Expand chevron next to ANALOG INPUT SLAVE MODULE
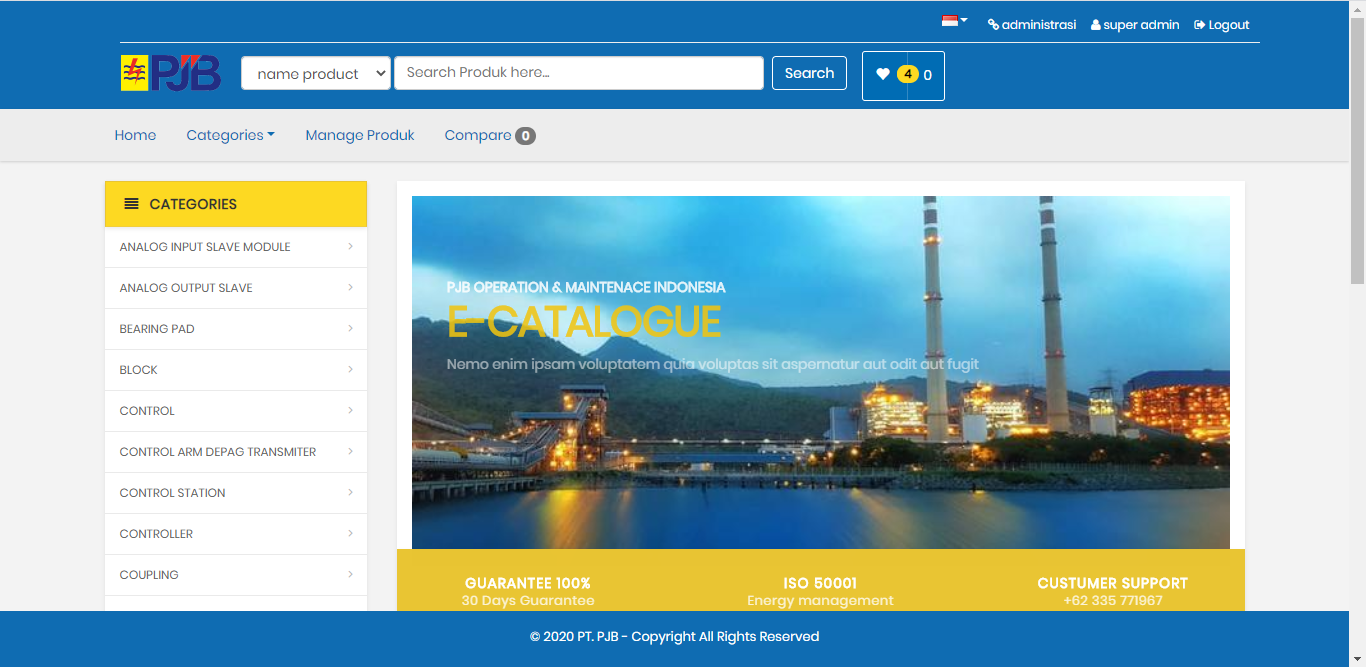The image size is (1366, 667). 350,246
